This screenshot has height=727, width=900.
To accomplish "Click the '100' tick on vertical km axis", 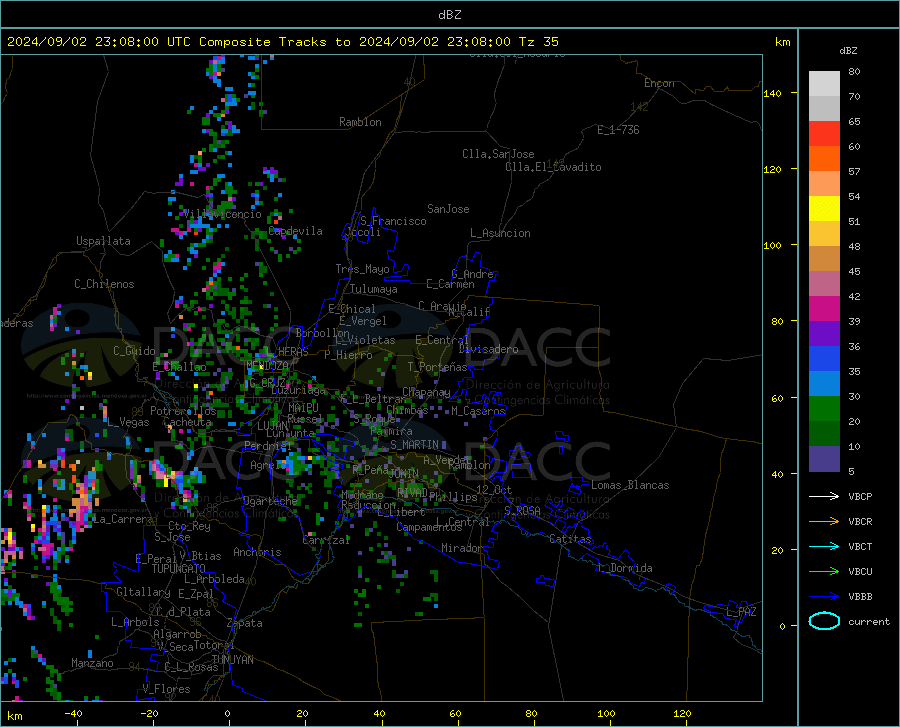I will point(772,245).
